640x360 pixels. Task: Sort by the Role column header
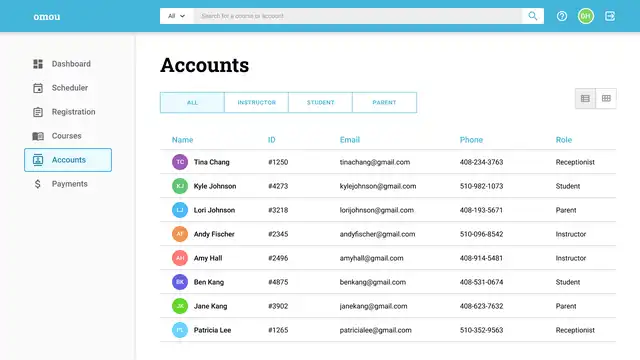pyautogui.click(x=564, y=140)
